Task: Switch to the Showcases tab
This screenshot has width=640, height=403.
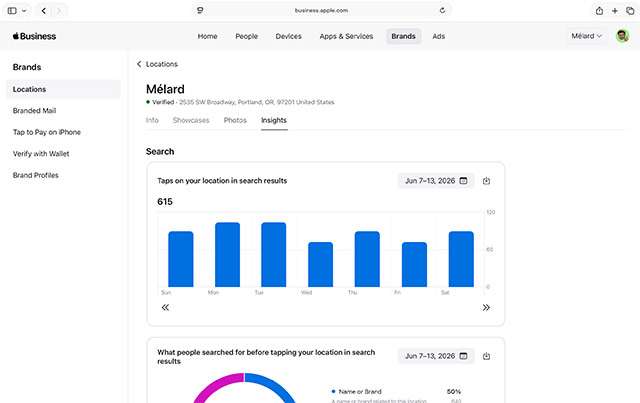Action: point(191,120)
